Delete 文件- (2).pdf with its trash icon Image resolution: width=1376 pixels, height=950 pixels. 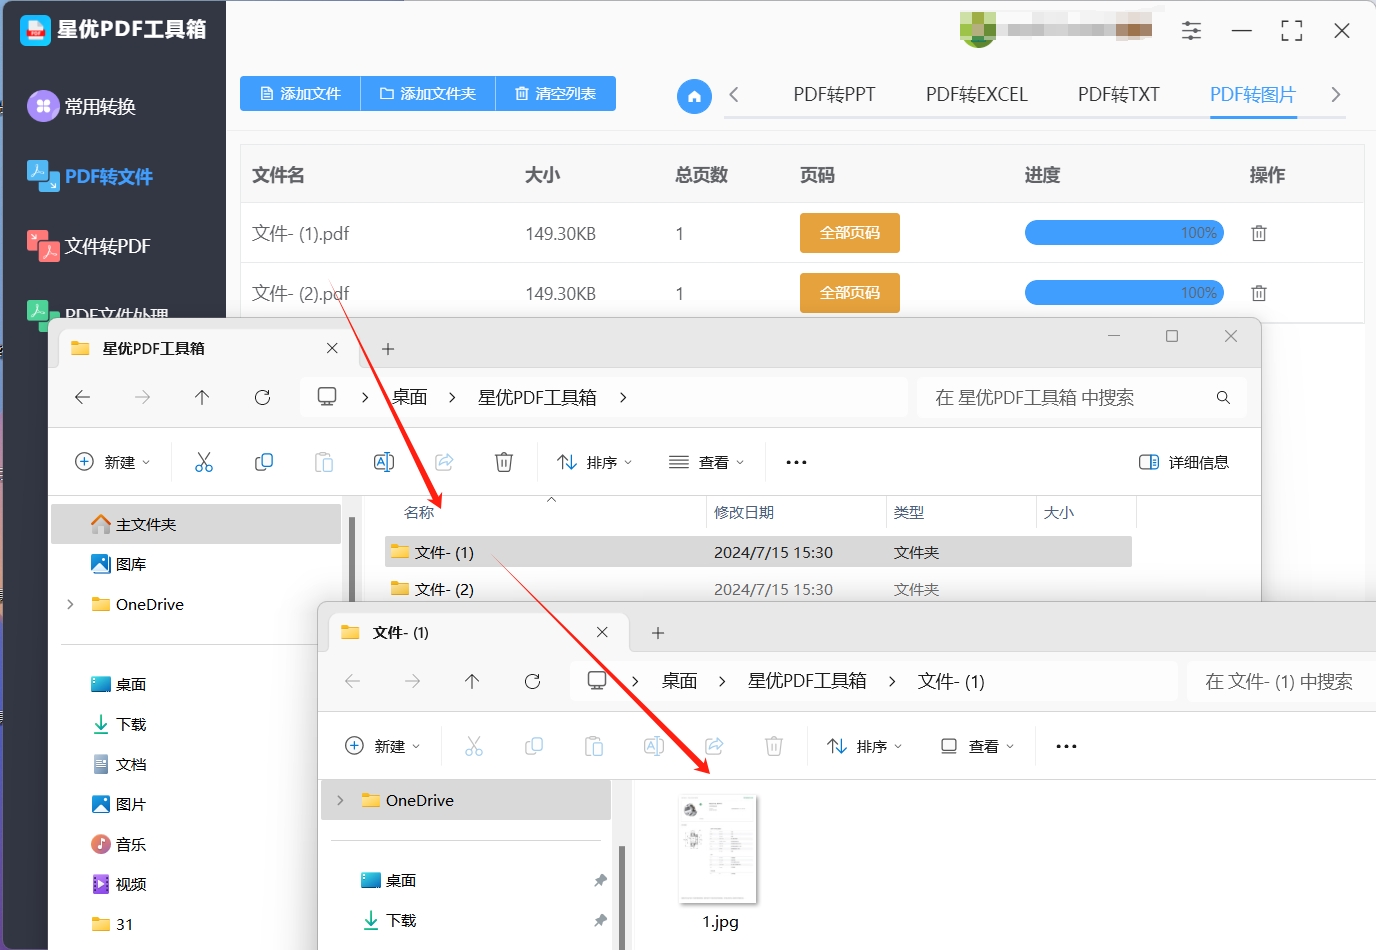coord(1259,293)
